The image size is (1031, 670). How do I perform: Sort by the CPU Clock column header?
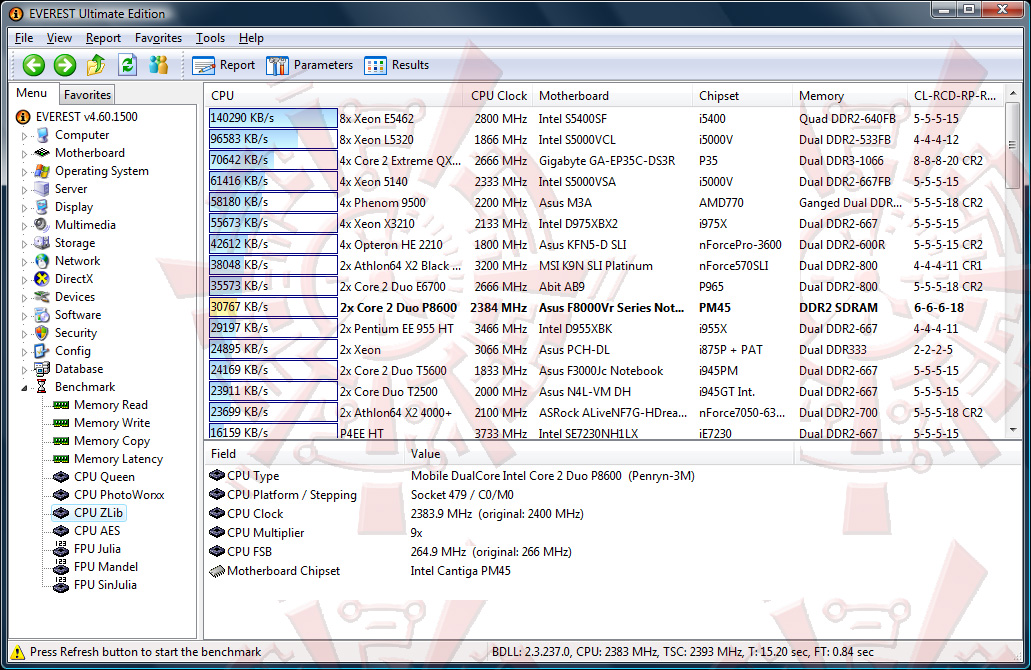tap(498, 96)
